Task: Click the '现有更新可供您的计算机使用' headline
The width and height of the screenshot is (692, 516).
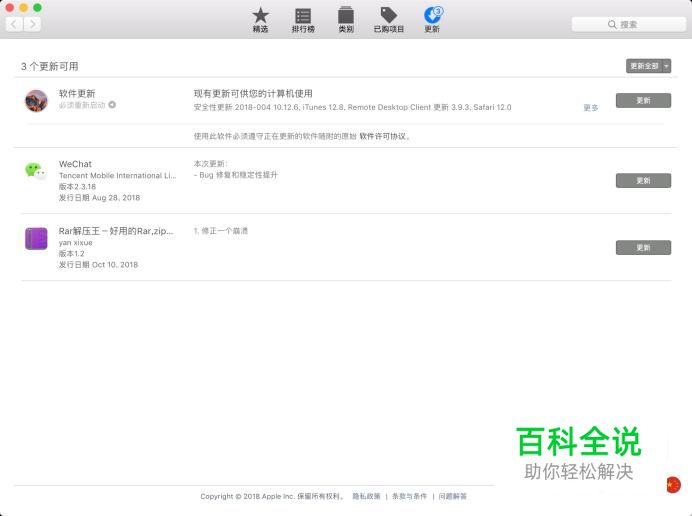Action: click(x=253, y=94)
